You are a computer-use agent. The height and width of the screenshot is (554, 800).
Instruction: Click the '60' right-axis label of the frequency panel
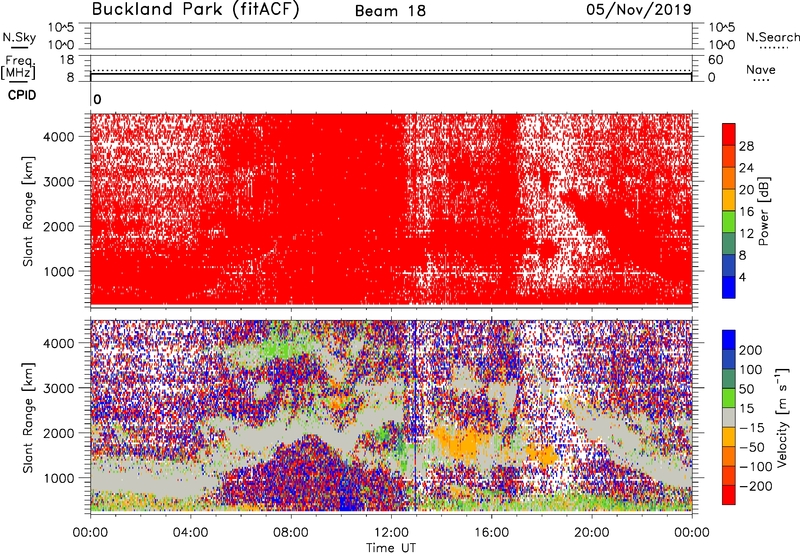click(x=715, y=60)
